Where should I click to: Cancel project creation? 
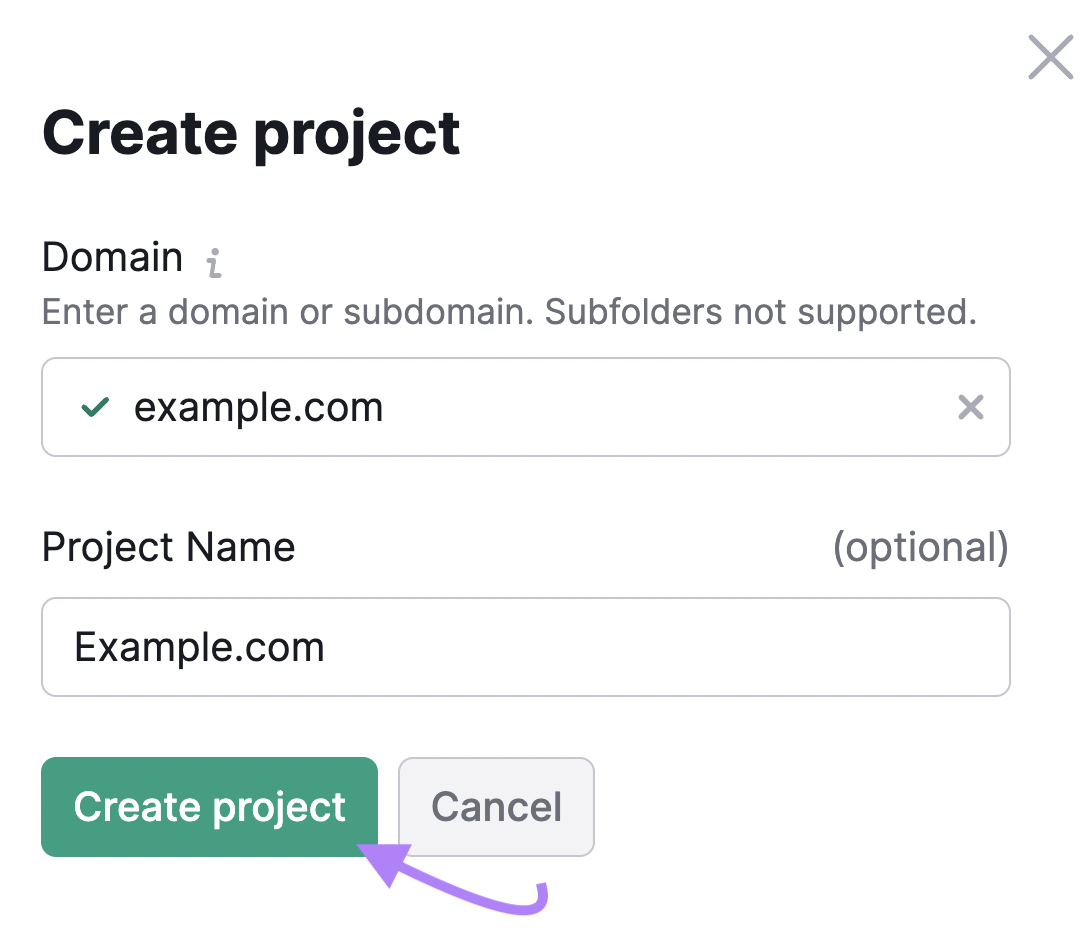tap(496, 807)
